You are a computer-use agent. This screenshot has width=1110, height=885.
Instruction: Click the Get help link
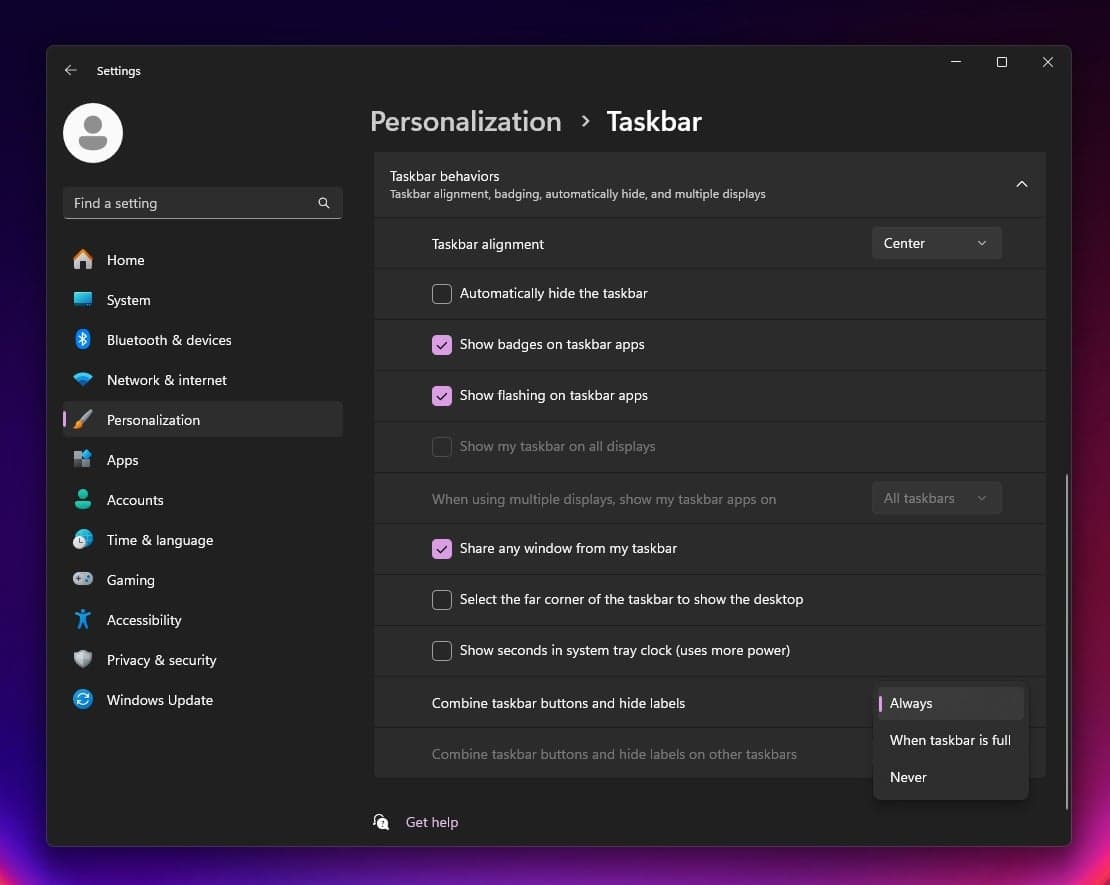pyautogui.click(x=431, y=822)
